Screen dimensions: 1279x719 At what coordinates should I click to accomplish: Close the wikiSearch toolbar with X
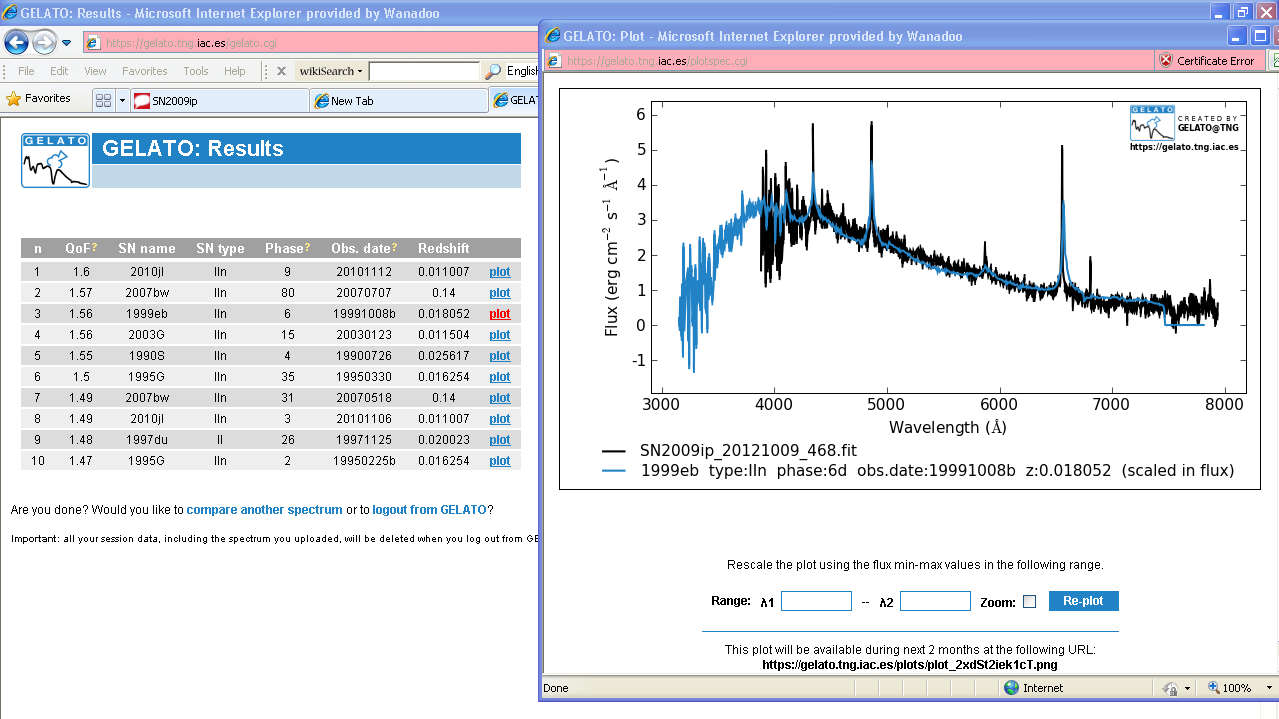[x=281, y=71]
